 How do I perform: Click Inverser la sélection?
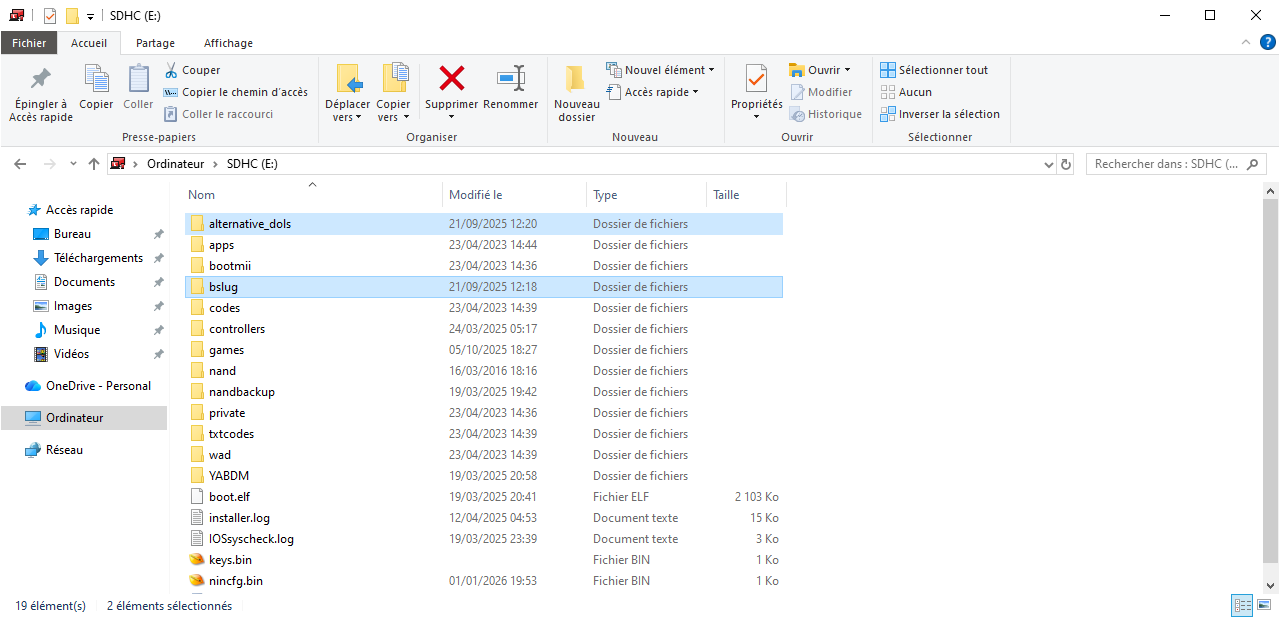[940, 114]
